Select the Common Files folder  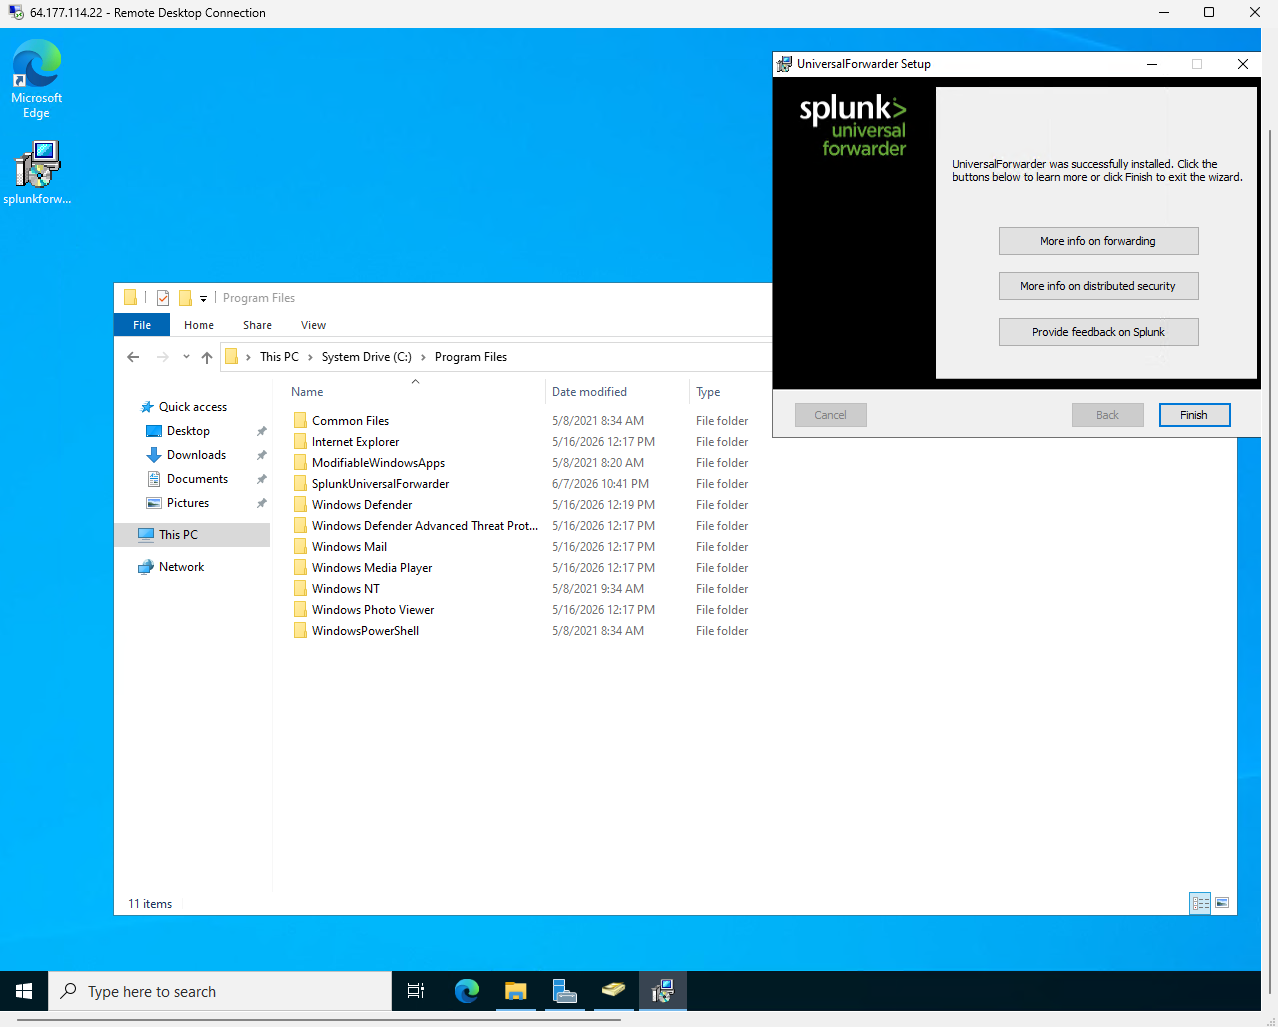350,421
